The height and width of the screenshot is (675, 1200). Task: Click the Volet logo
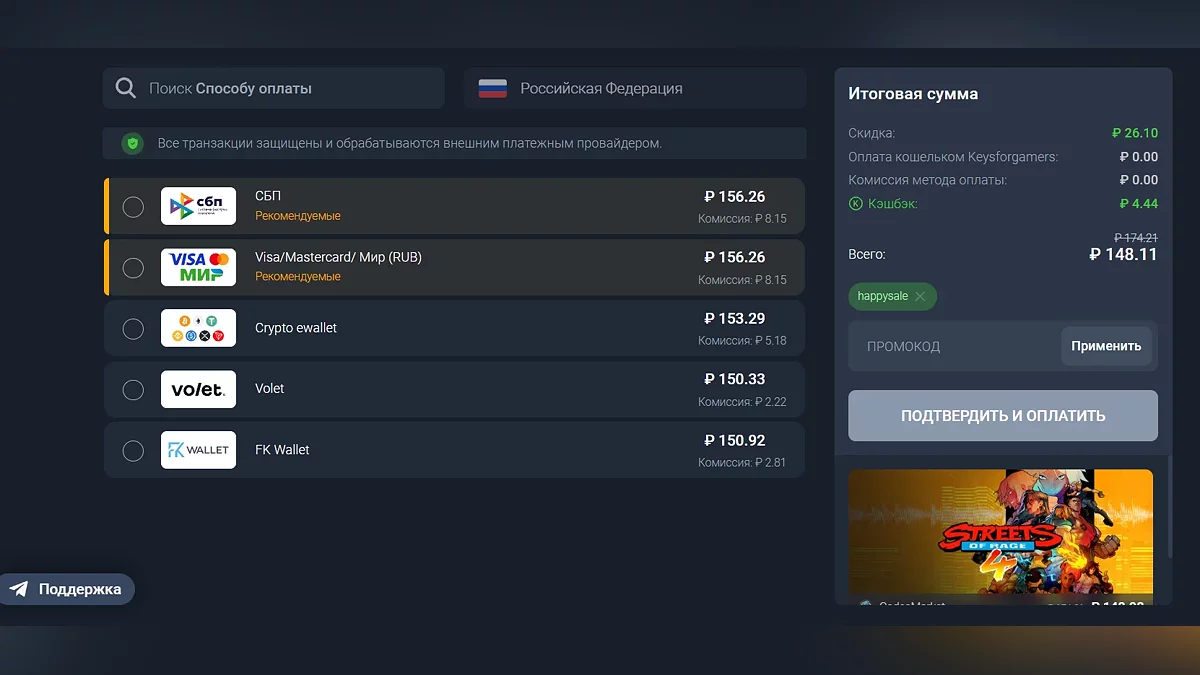(198, 389)
